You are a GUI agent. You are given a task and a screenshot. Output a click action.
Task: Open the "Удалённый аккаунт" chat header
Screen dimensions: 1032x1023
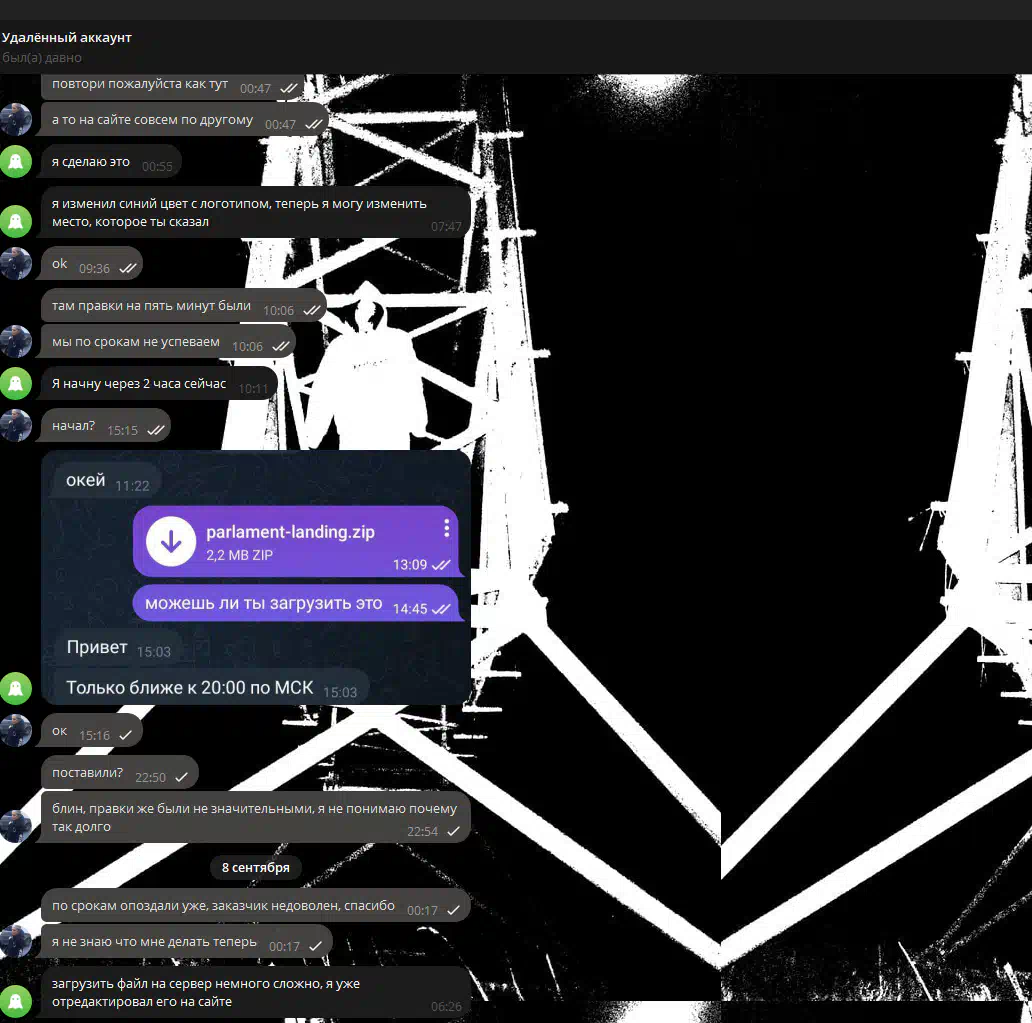pyautogui.click(x=66, y=38)
